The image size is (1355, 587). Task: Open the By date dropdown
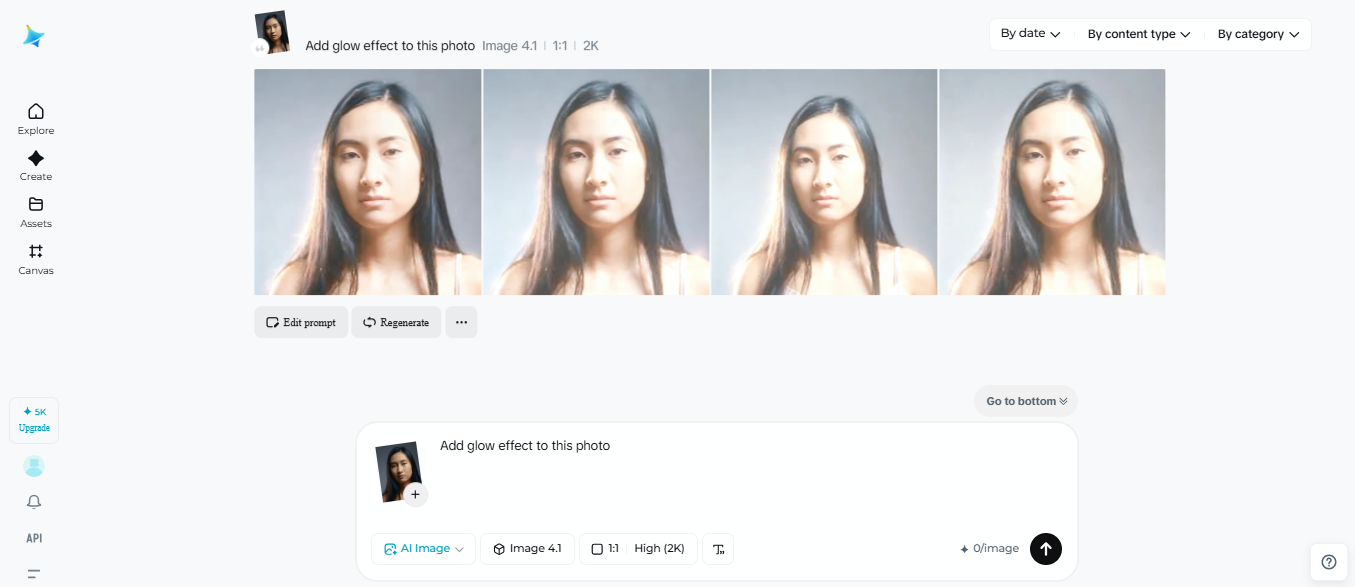pos(1029,33)
